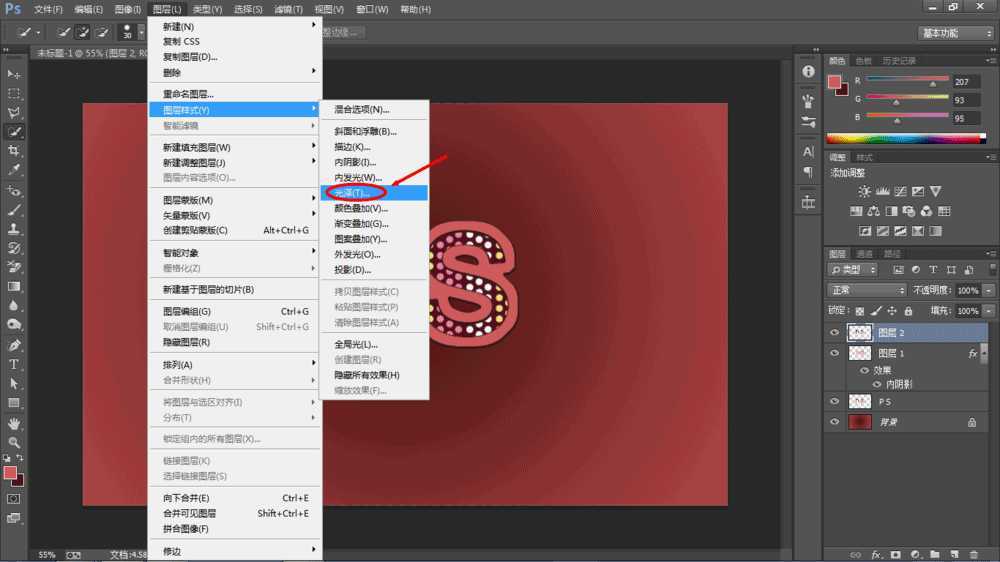
Task: Open the Info panel icon
Action: [808, 72]
